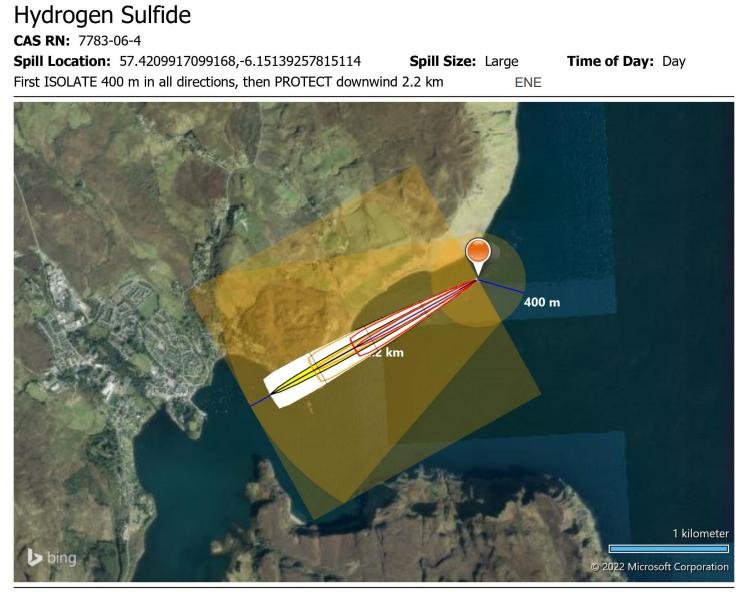The width and height of the screenshot is (739, 592).
Task: Click the ENE wind direction text
Action: (527, 82)
